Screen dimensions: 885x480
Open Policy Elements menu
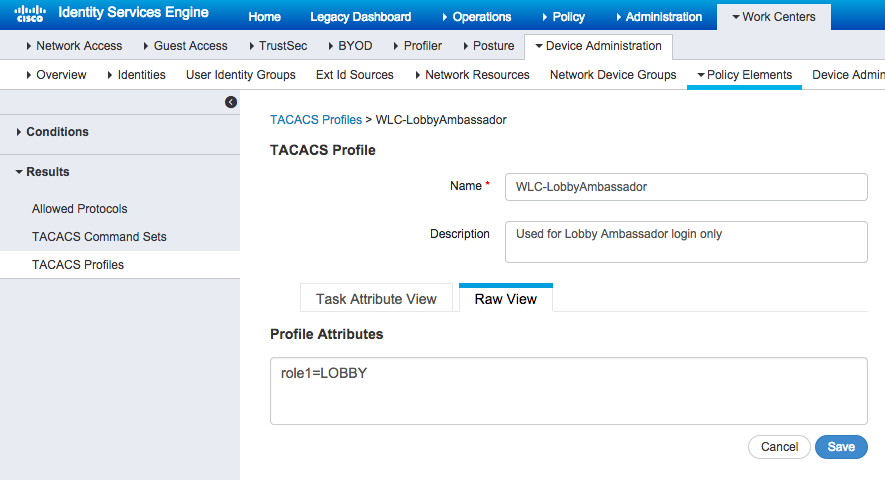coord(744,75)
